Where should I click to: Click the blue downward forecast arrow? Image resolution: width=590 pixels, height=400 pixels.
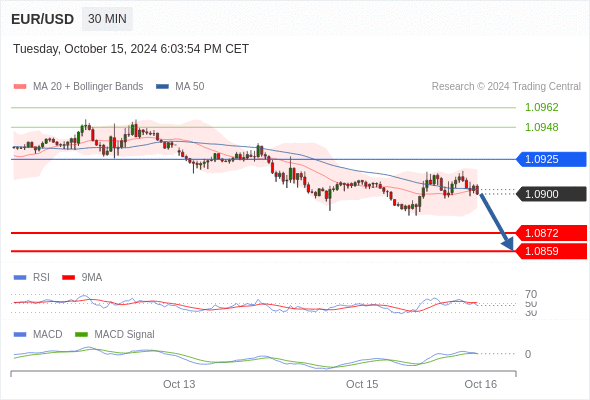496,221
